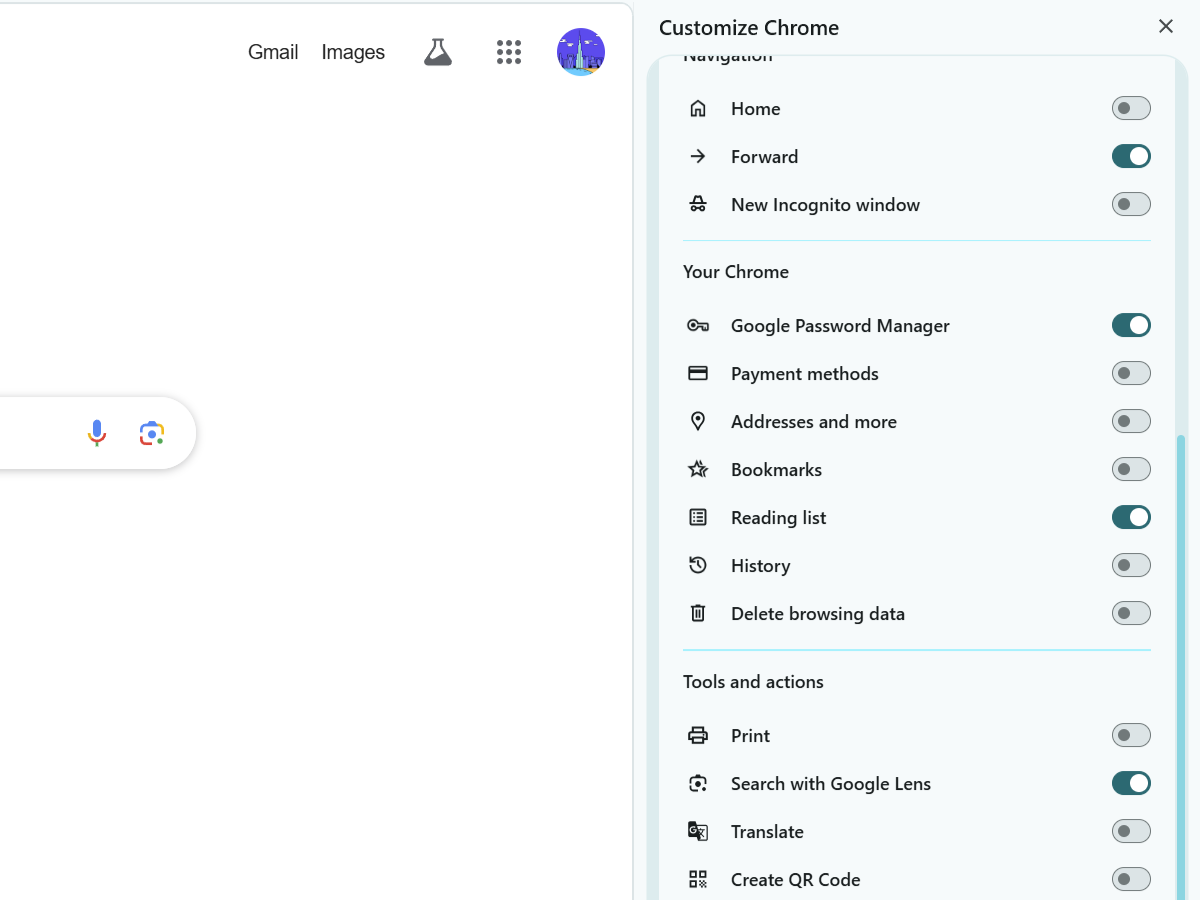Screen dimensions: 1200x900
Task: Click the Create QR Code icon
Action: point(698,880)
